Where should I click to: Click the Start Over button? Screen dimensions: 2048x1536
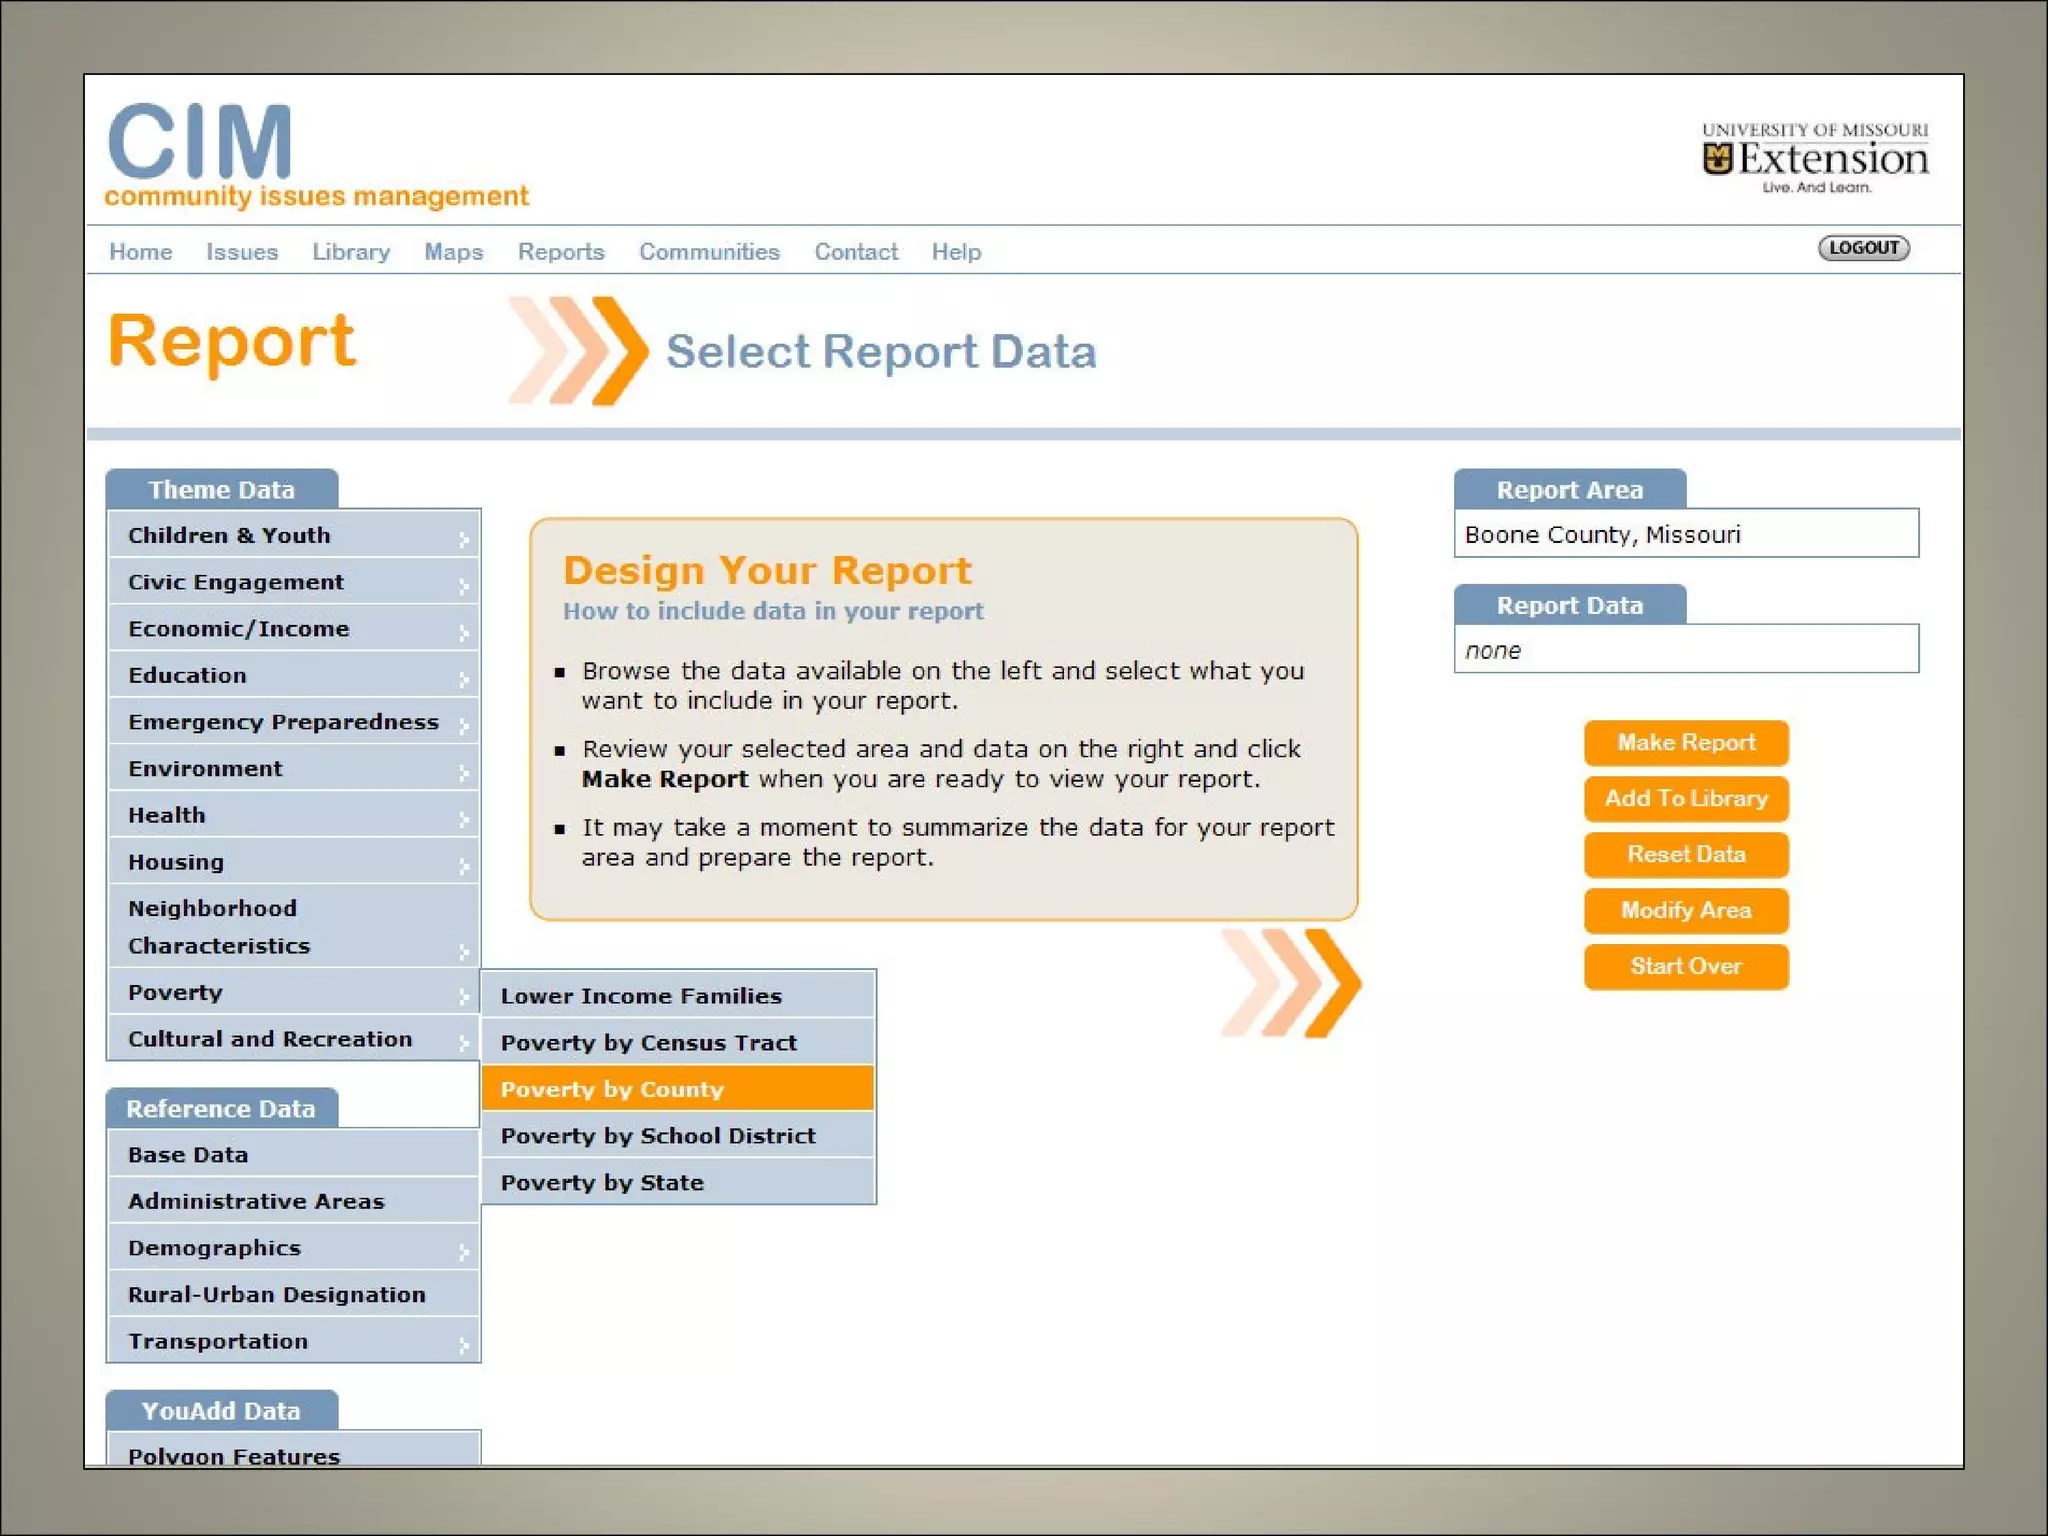(1685, 966)
